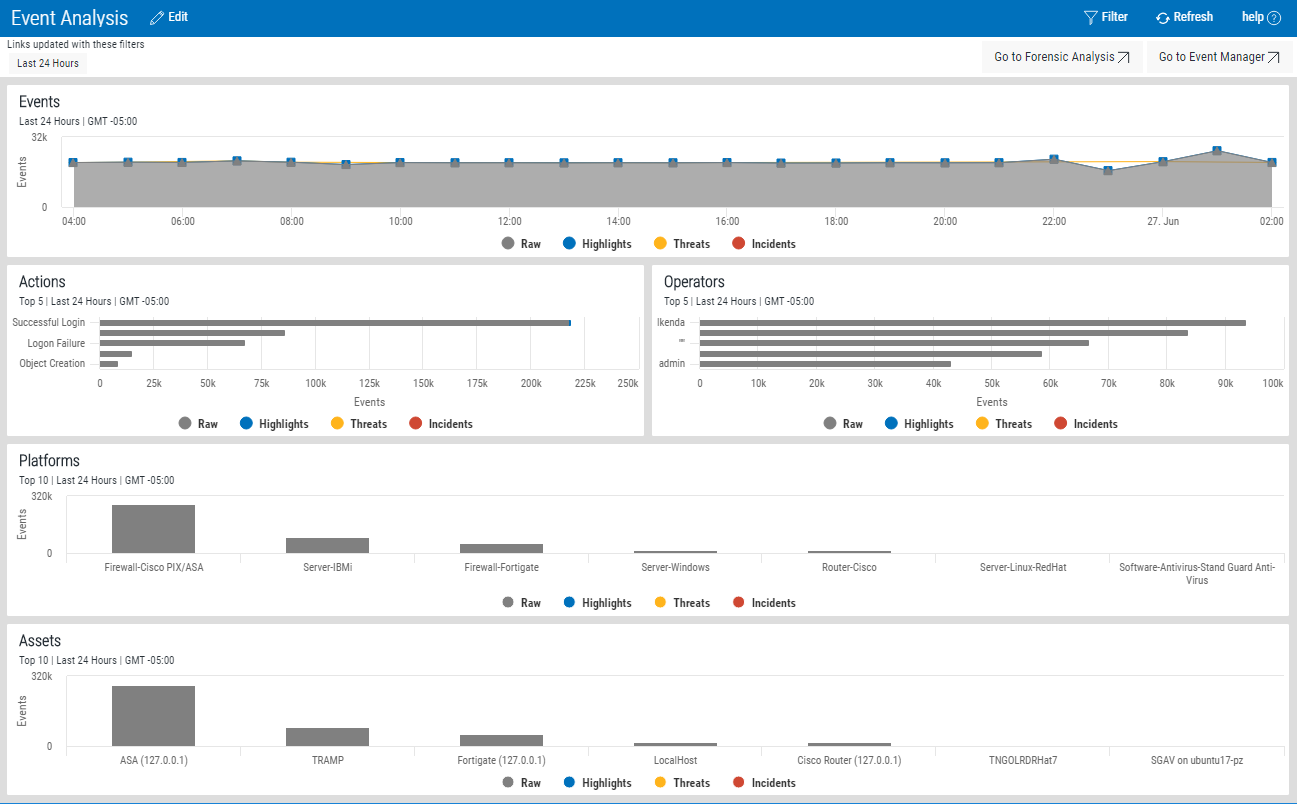This screenshot has width=1297, height=804.
Task: Click arrow icon on Go to Forensic Analysis
Action: point(1124,58)
